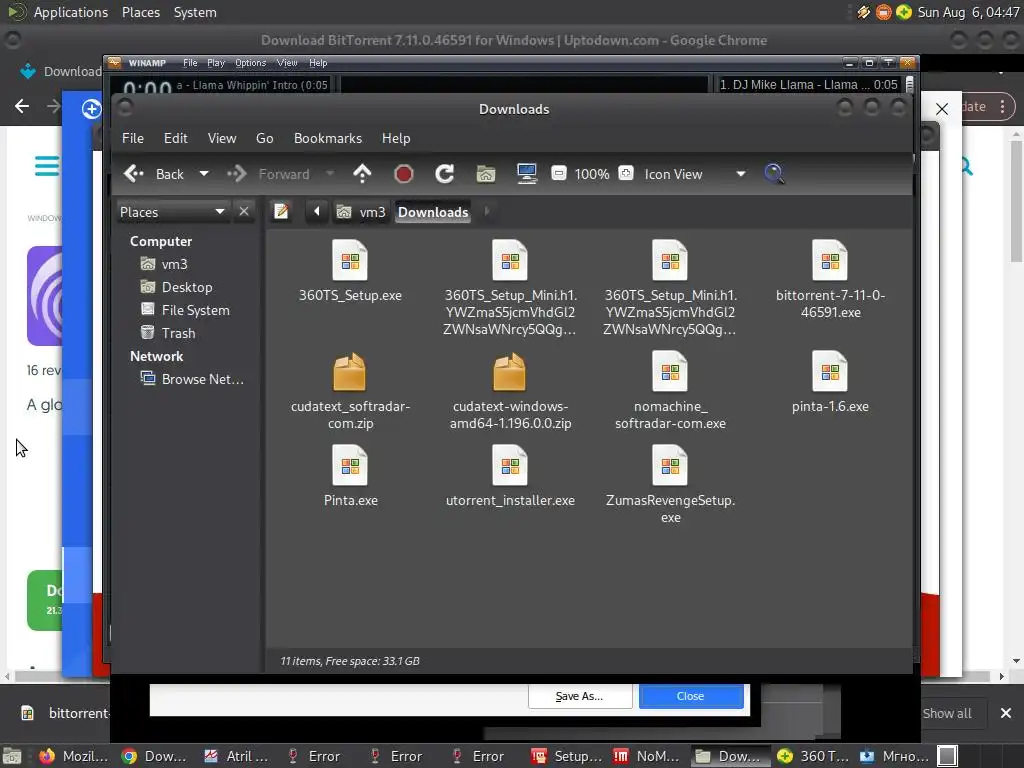1024x768 pixels.
Task: Click the red Stop loading icon
Action: tap(404, 174)
